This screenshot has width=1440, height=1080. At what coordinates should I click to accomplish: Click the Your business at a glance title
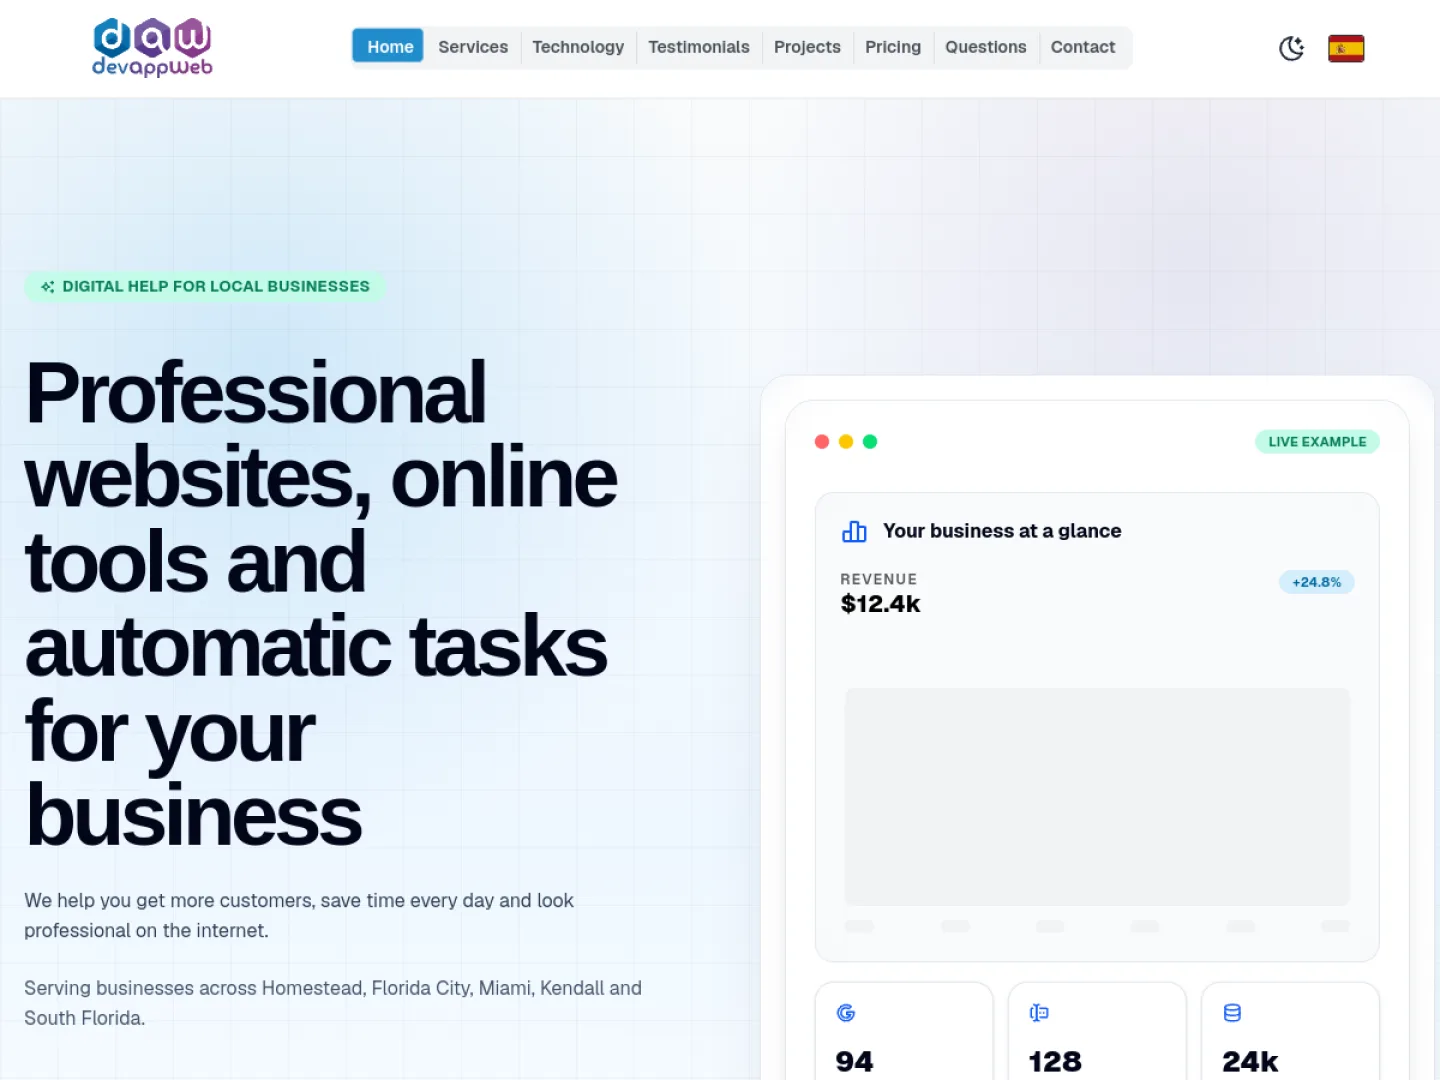(1002, 531)
